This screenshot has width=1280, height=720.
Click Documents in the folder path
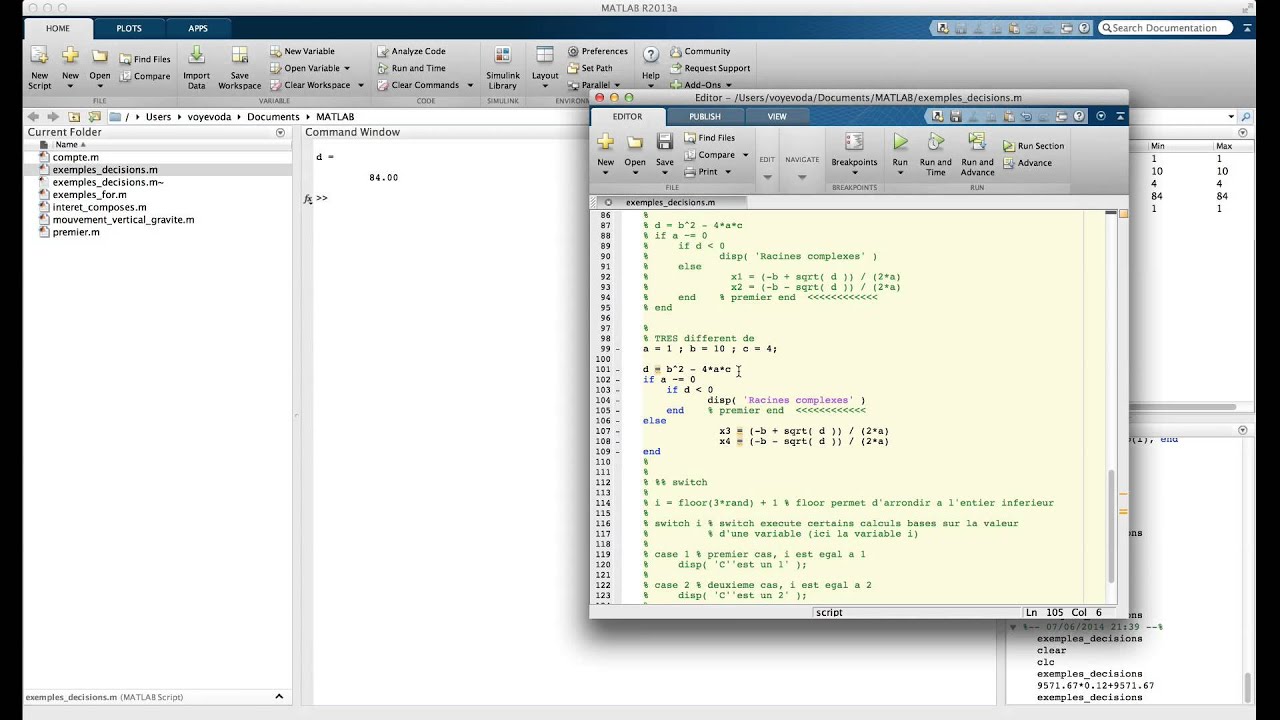coord(273,117)
